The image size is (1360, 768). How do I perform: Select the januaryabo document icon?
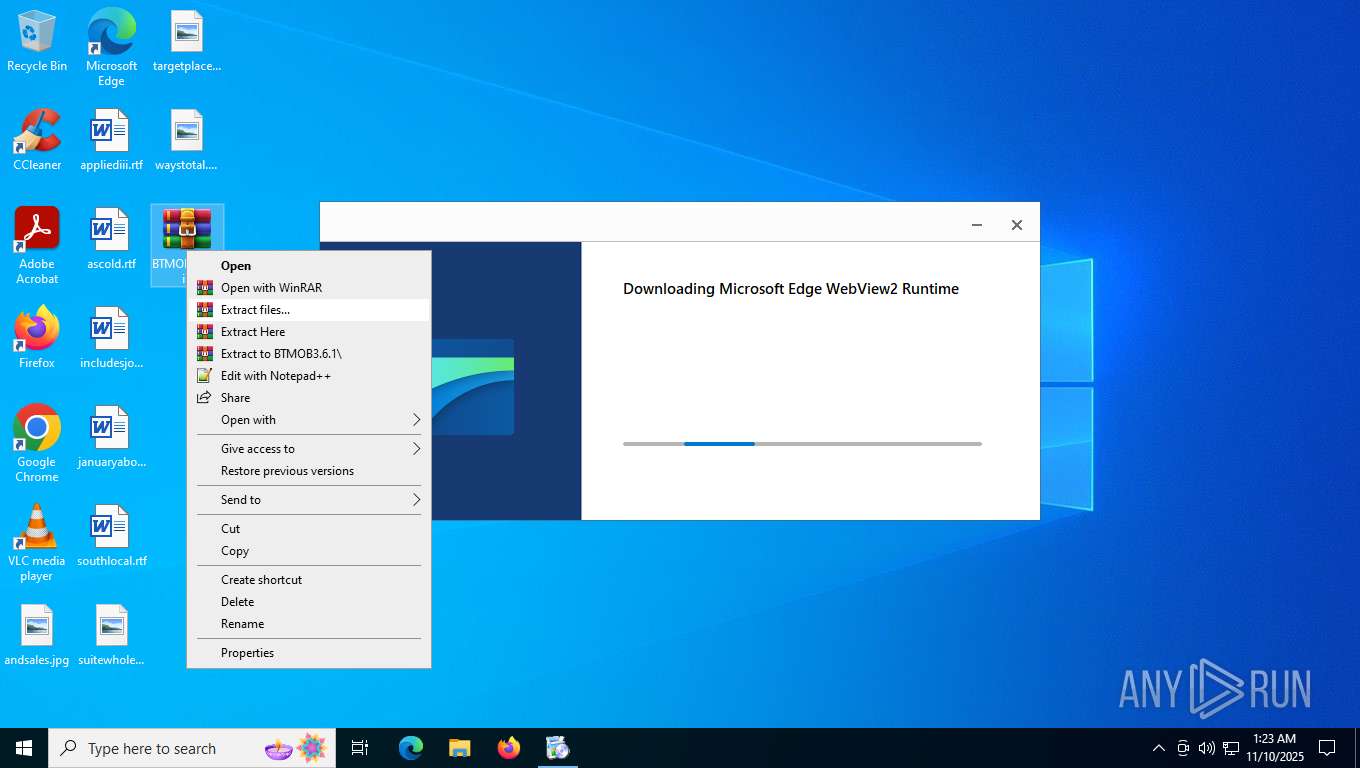tap(111, 437)
